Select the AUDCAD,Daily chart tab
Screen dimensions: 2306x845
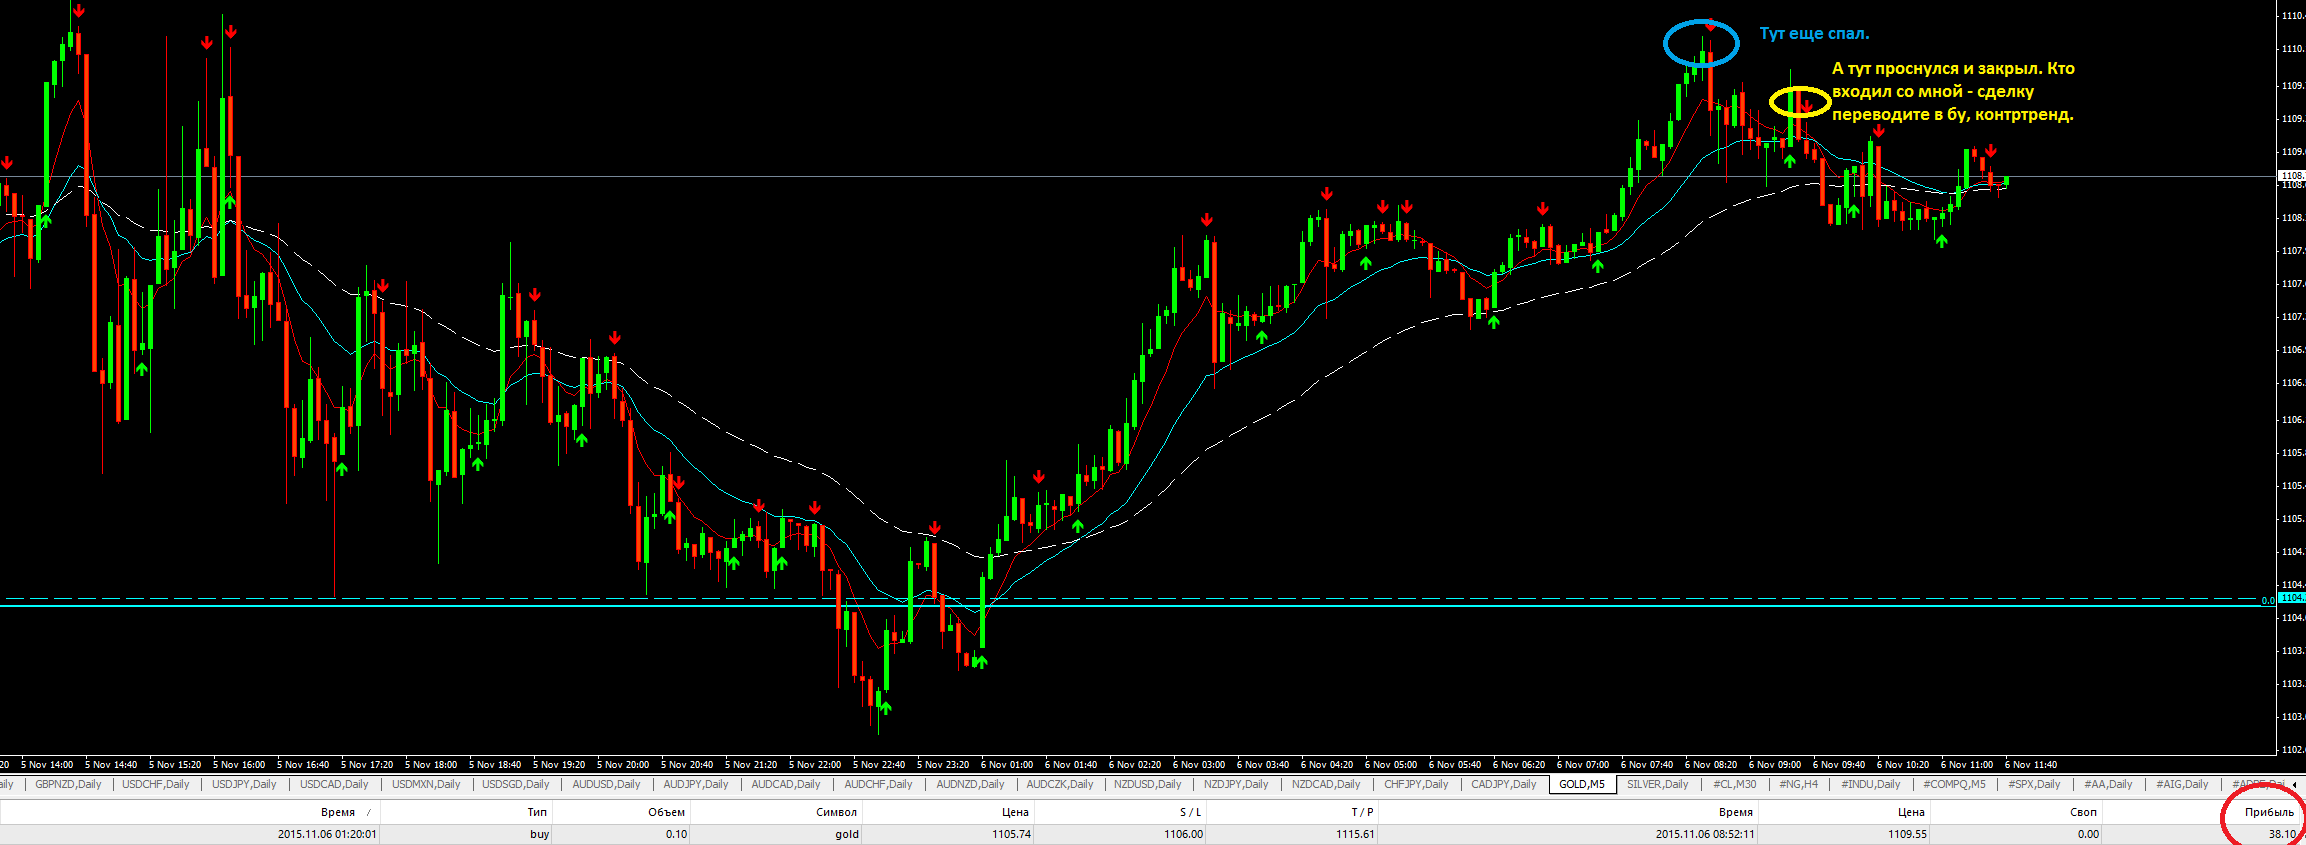click(786, 785)
